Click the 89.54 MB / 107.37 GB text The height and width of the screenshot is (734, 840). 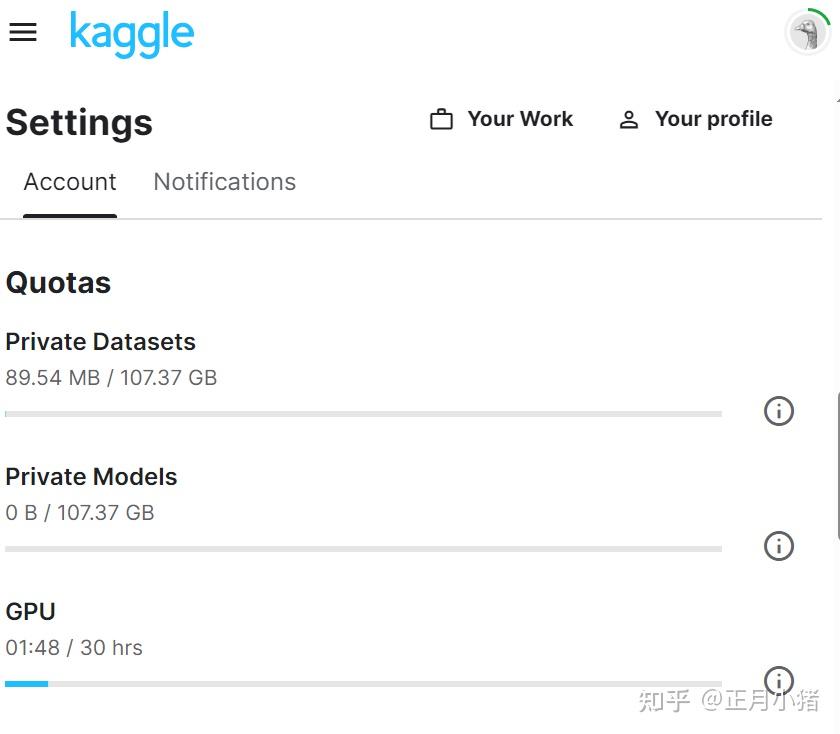pos(111,378)
